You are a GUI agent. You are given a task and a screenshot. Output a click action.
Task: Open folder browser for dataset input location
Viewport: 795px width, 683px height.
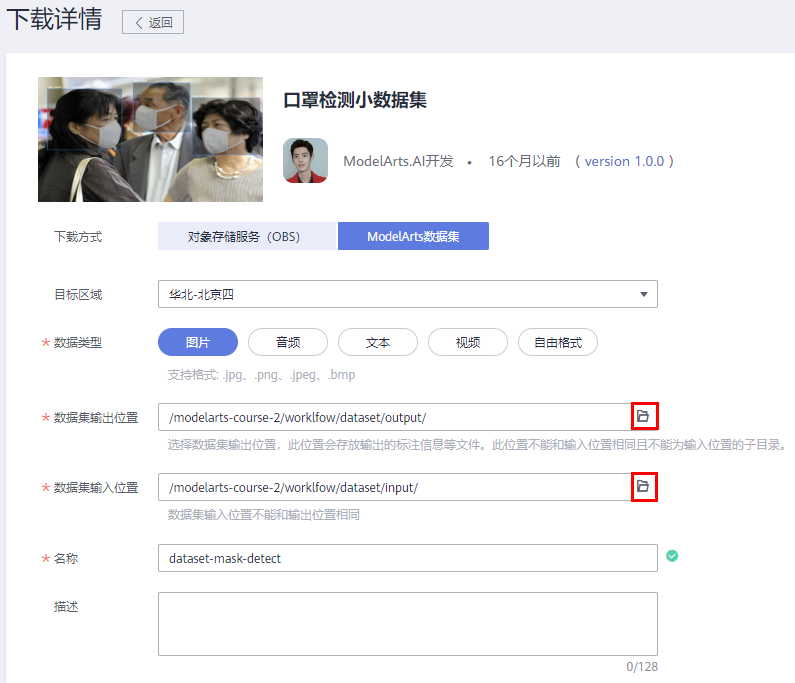[x=644, y=486]
